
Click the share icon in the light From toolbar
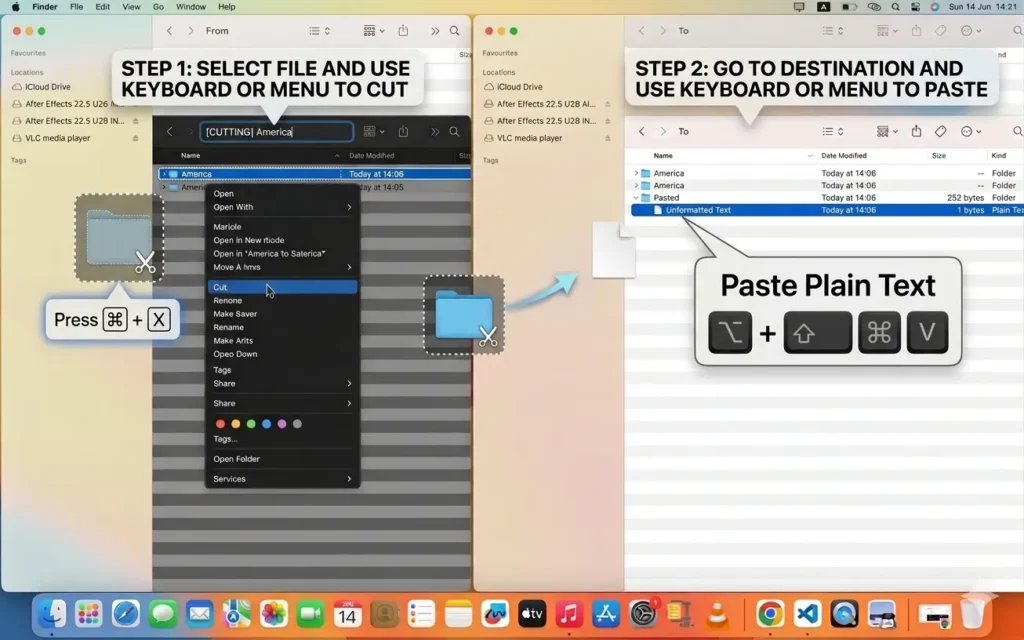coord(404,31)
